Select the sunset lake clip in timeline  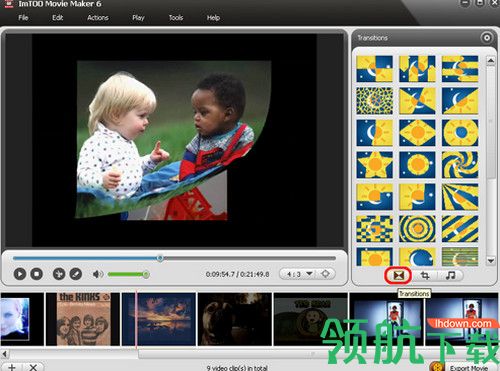[x=159, y=319]
